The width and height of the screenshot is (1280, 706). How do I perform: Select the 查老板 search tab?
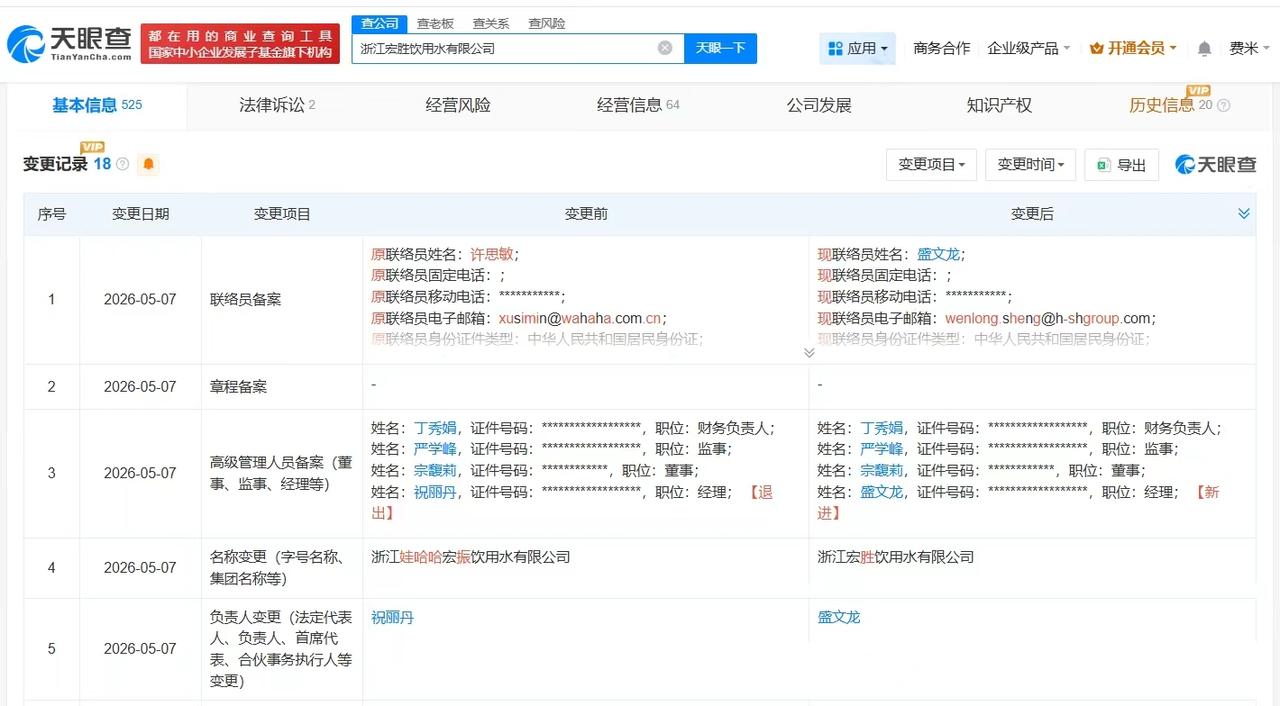pos(435,23)
